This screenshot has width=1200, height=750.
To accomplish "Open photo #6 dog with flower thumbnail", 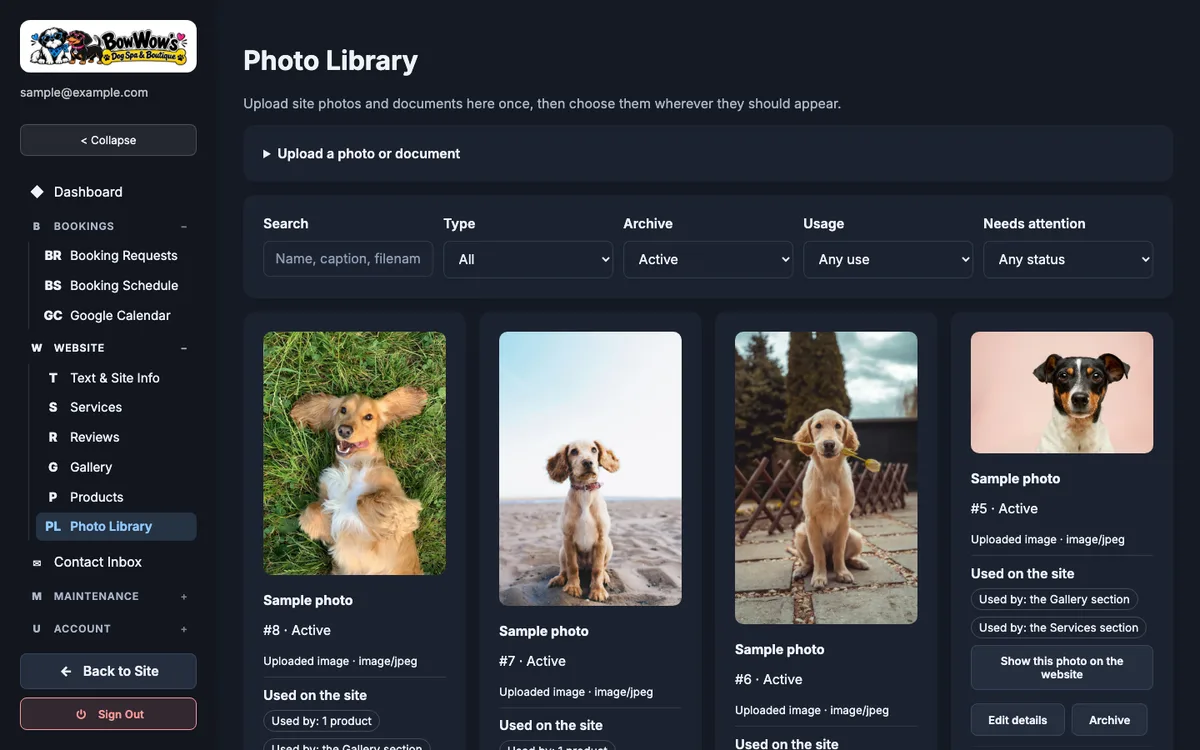I will [826, 478].
